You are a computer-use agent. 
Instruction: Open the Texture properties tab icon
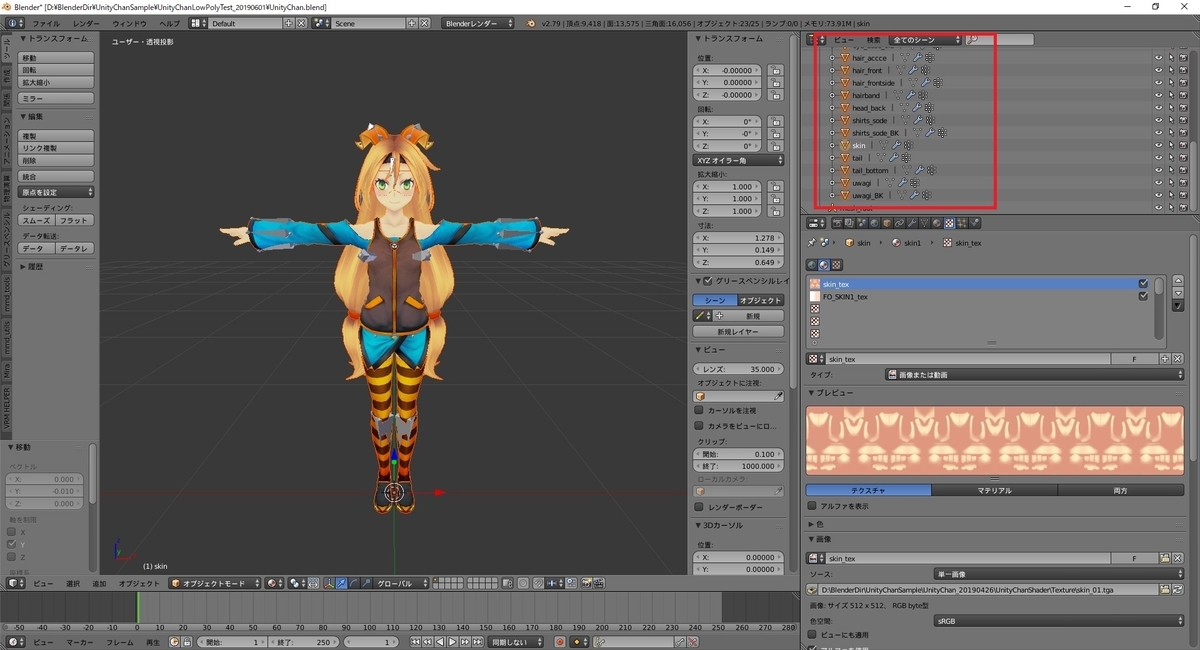[x=949, y=223]
